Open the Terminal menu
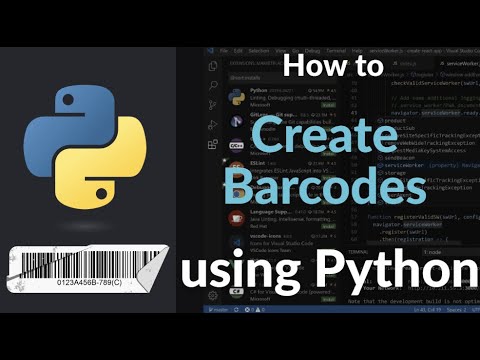Screen dimensions: 480x360 [x=336, y=51]
